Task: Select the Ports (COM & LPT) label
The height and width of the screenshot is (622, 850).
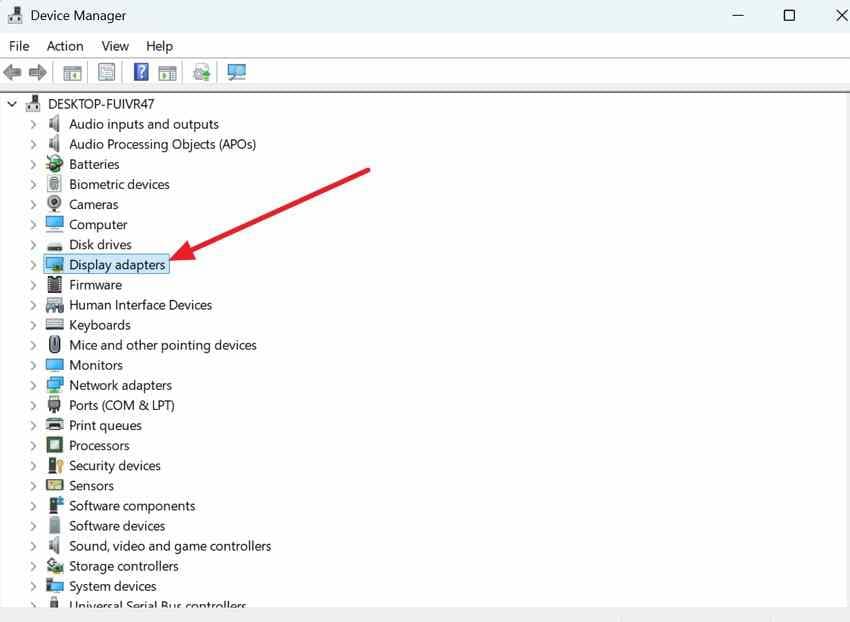Action: point(121,405)
